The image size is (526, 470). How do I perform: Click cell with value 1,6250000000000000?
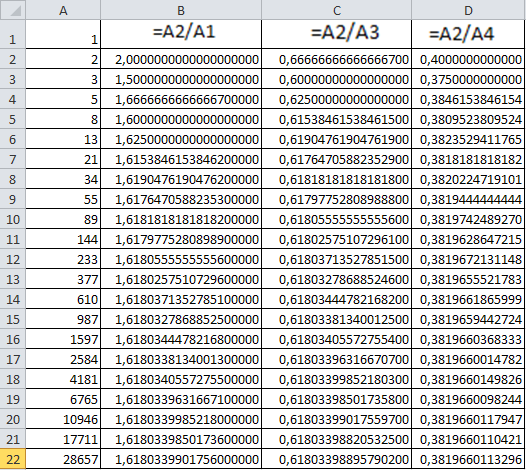(x=181, y=139)
